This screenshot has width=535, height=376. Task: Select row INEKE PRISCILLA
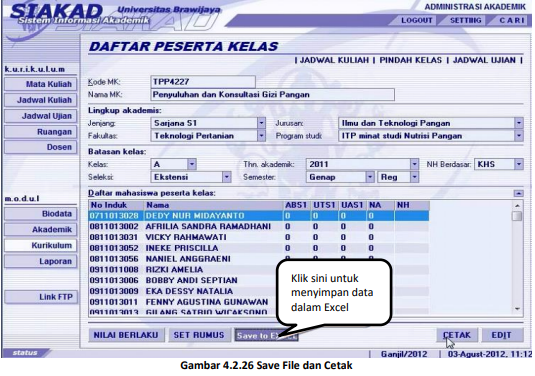[x=259, y=248]
